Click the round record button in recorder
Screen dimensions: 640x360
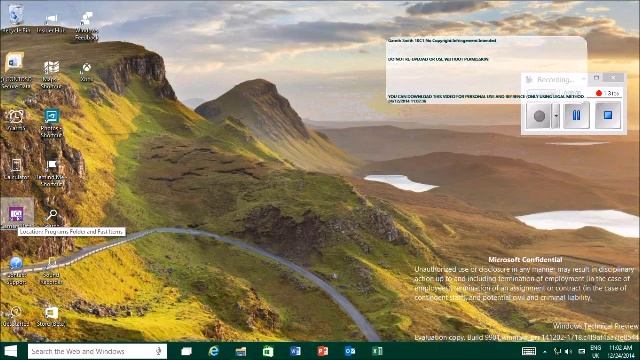coord(539,116)
